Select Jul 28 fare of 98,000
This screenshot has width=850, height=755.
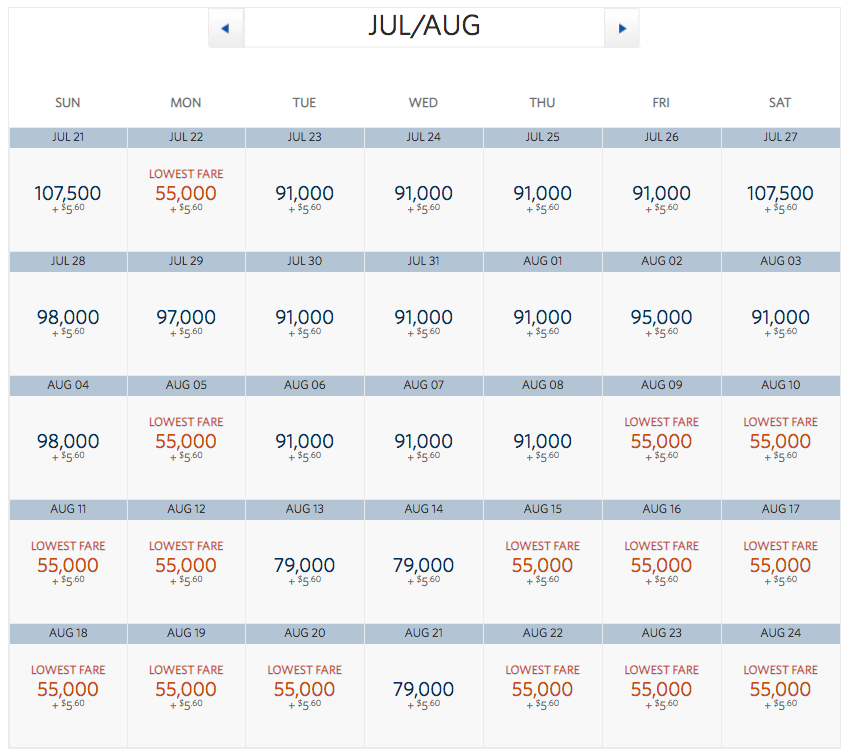point(67,318)
